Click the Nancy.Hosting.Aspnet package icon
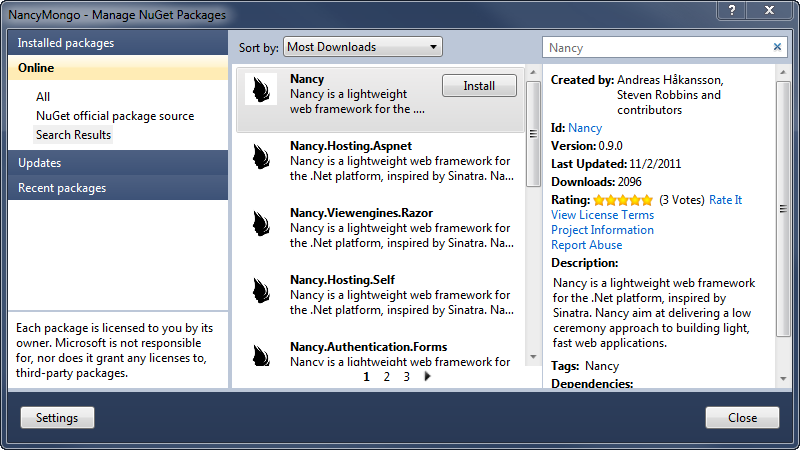 [x=261, y=156]
